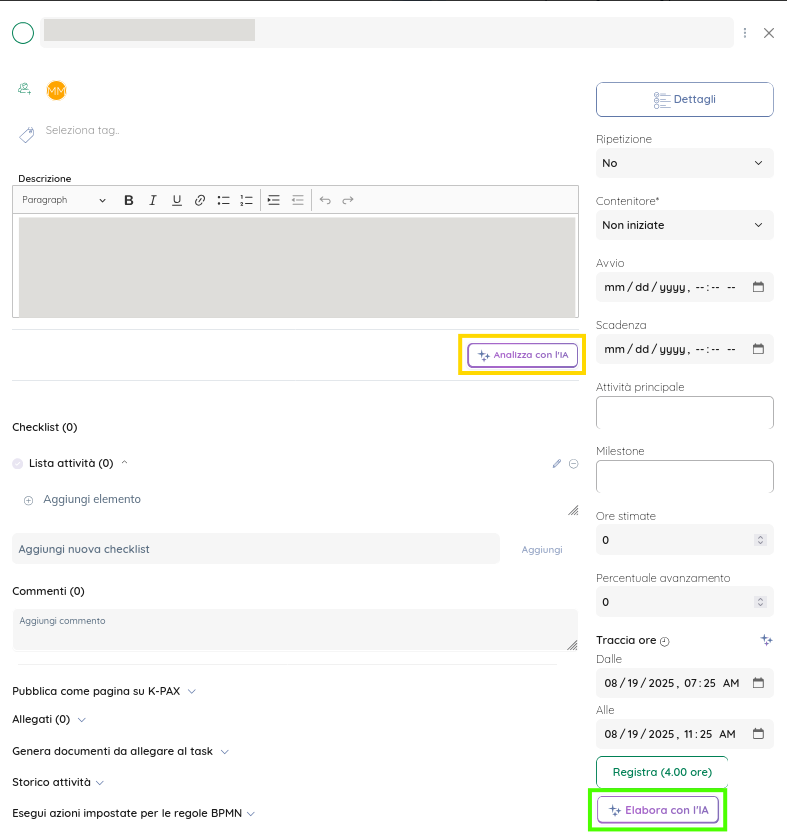Undo last edit in description

[x=325, y=200]
